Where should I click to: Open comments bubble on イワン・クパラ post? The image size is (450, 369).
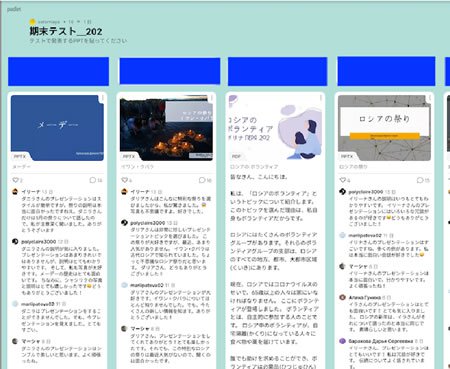point(202,180)
